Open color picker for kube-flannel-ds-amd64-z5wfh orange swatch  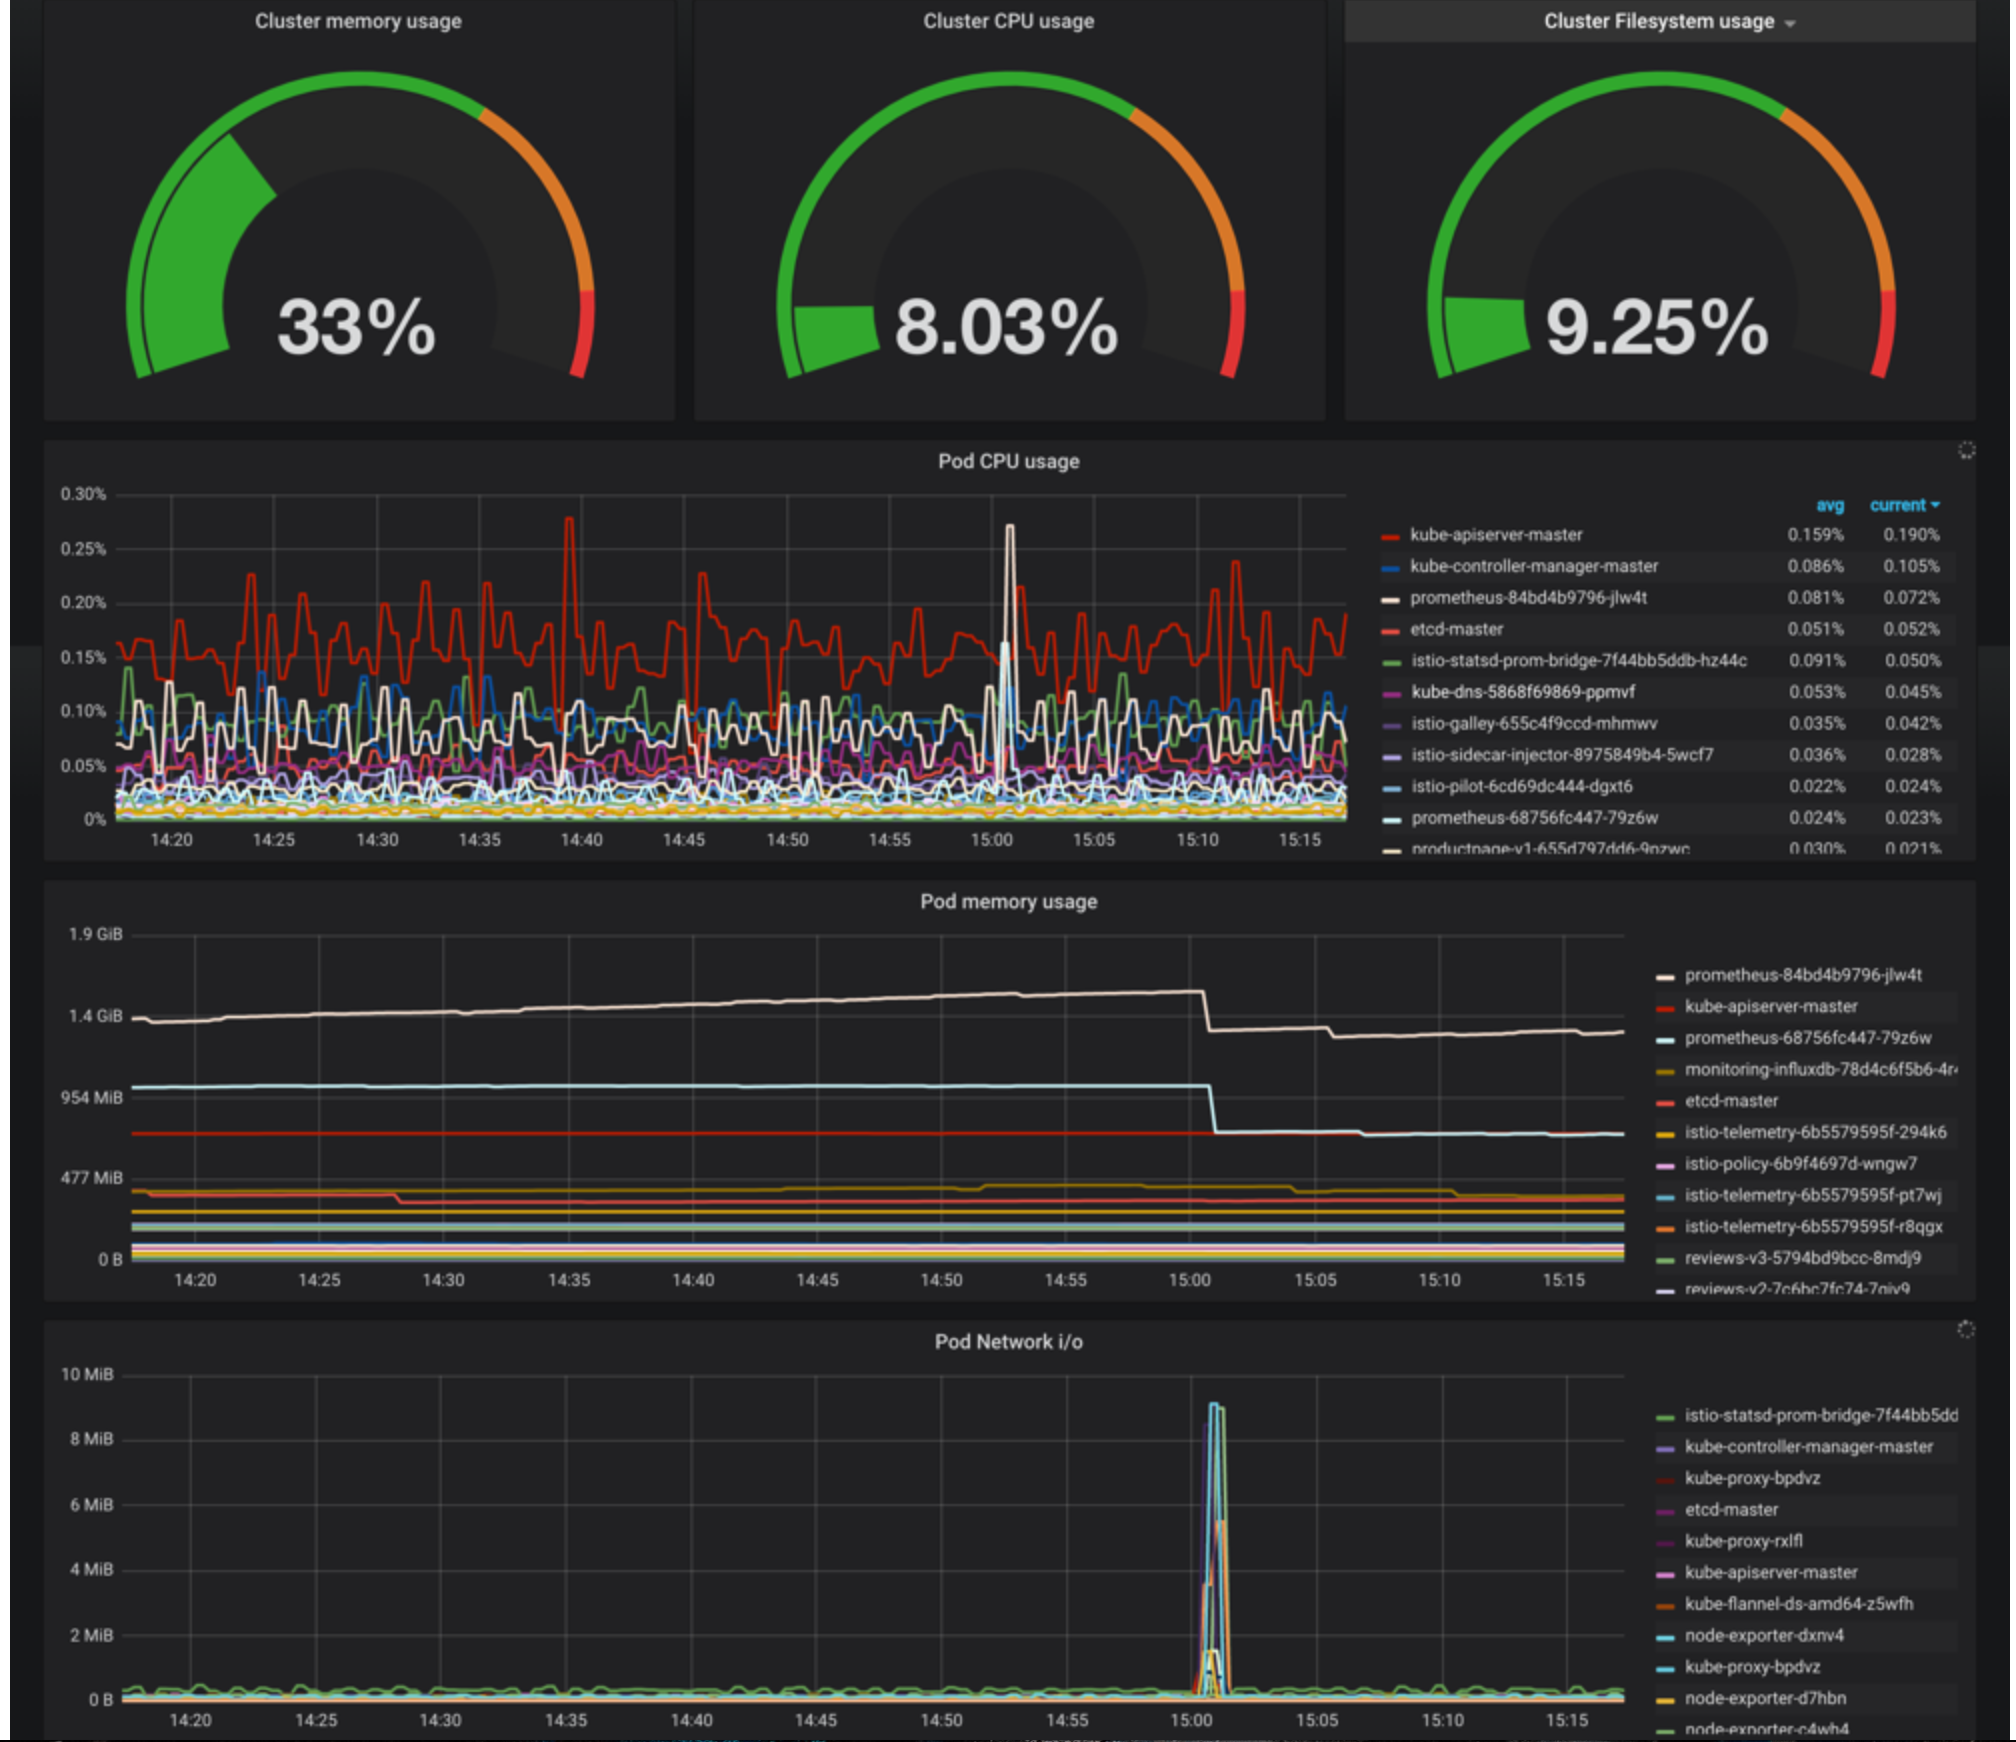coord(1665,1606)
